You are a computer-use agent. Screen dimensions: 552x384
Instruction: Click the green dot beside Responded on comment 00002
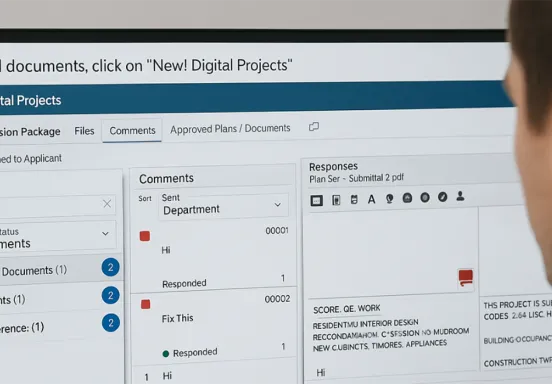tap(166, 354)
